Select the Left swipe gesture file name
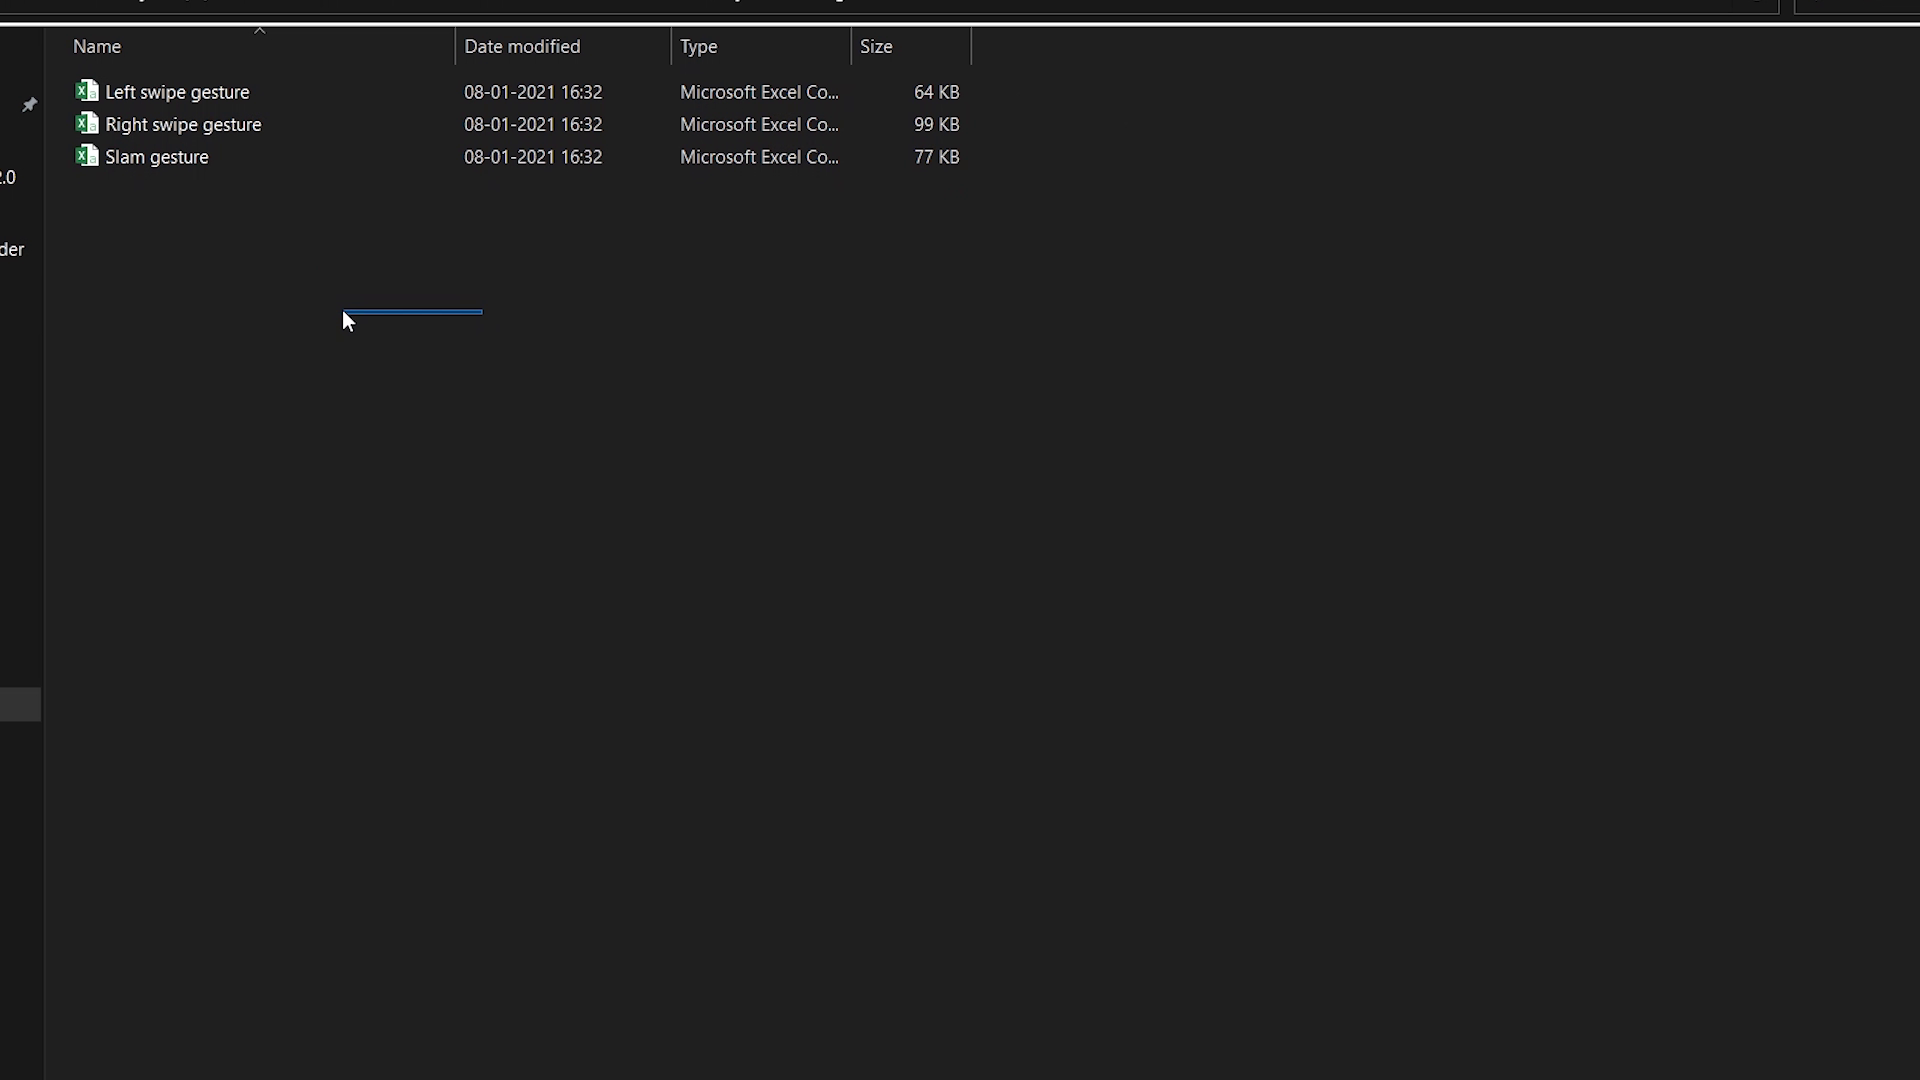 [x=177, y=92]
